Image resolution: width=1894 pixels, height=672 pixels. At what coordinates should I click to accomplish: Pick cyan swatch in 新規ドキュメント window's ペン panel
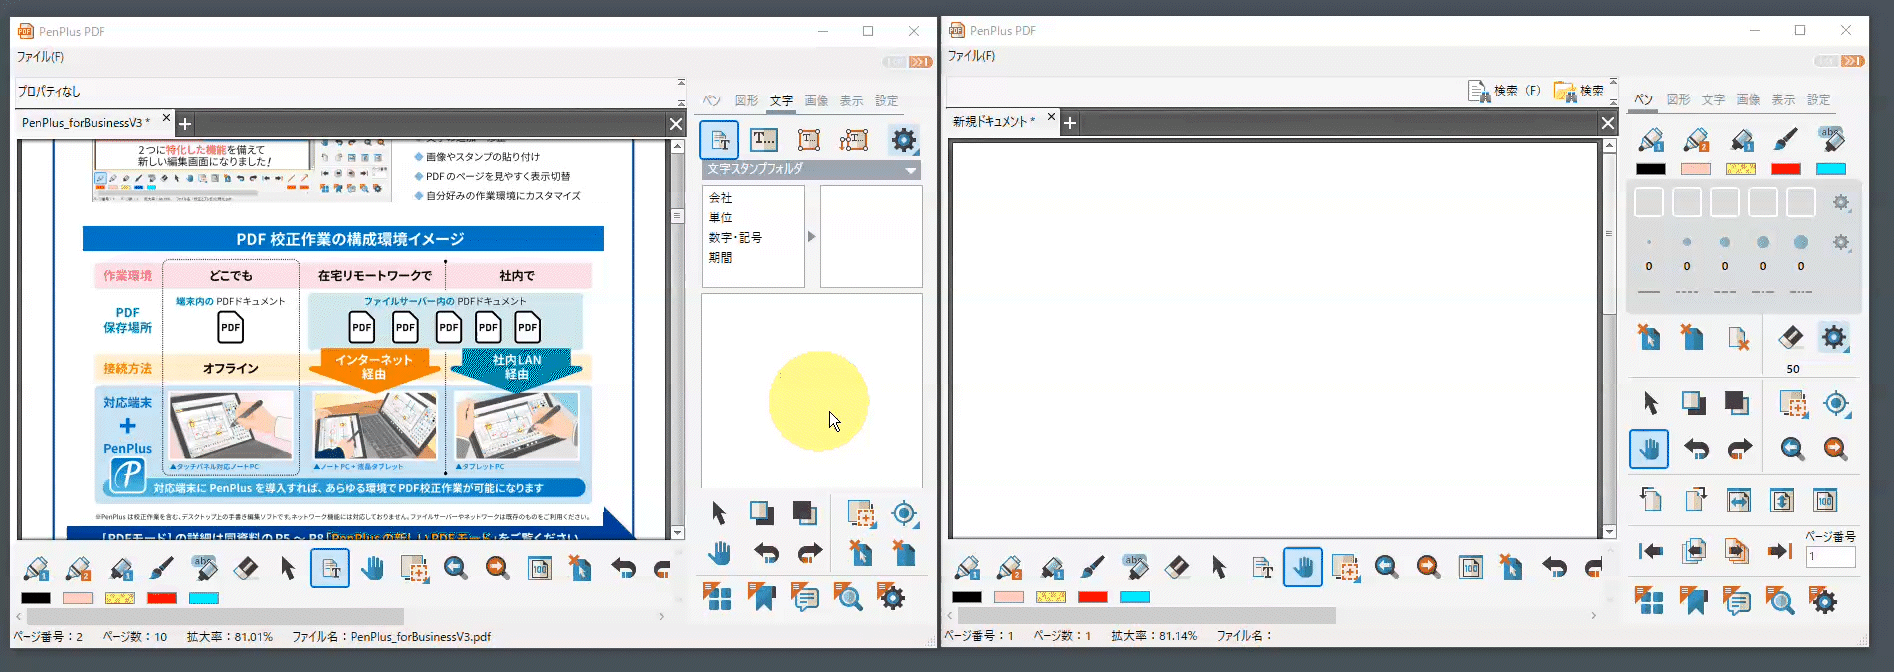1831,169
